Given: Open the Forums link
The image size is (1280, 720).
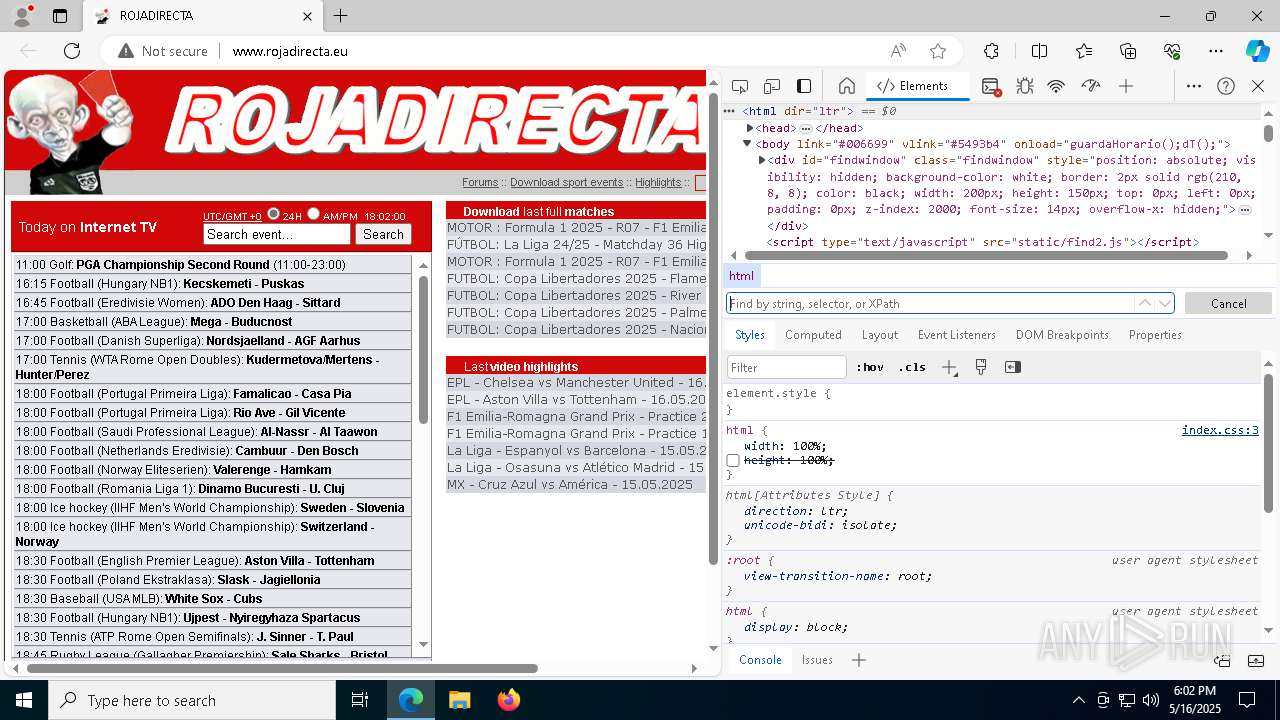Looking at the screenshot, I should (x=480, y=182).
